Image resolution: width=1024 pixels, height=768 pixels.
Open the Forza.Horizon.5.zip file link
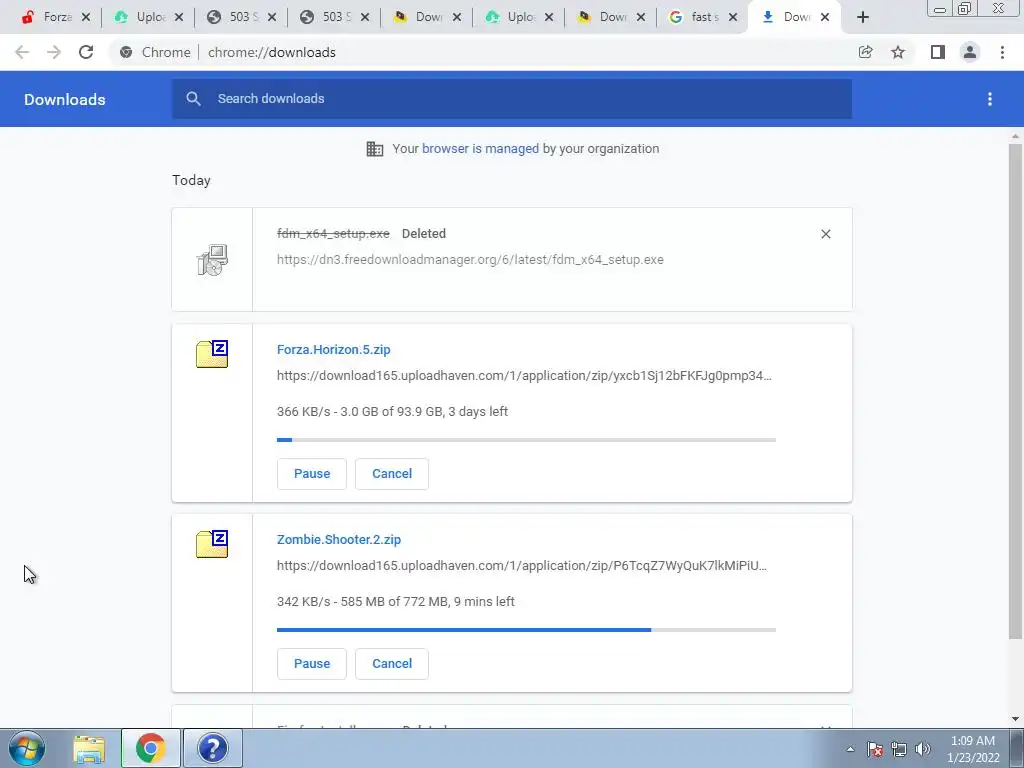[334, 349]
